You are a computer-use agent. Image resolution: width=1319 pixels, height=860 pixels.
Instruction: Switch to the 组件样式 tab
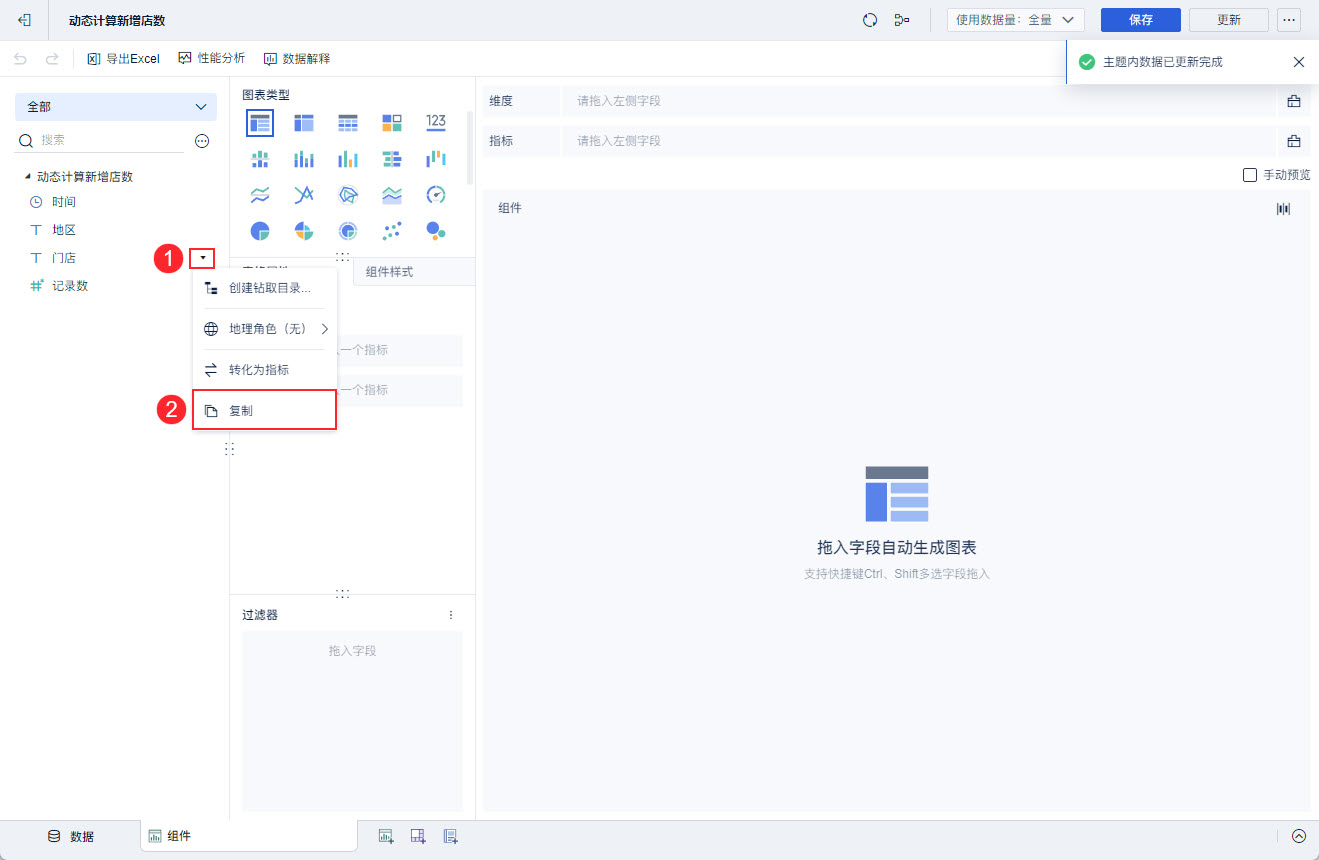[x=389, y=272]
